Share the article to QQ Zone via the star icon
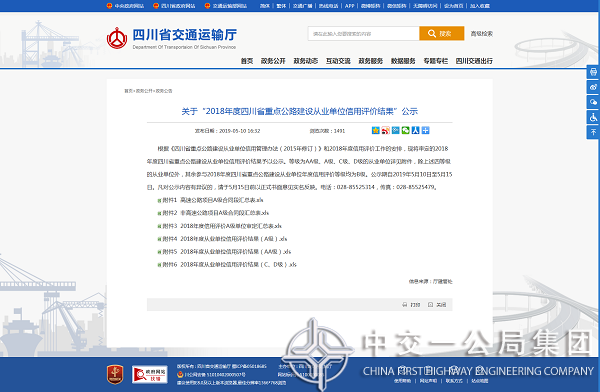The height and width of the screenshot is (392, 600). click(x=376, y=130)
